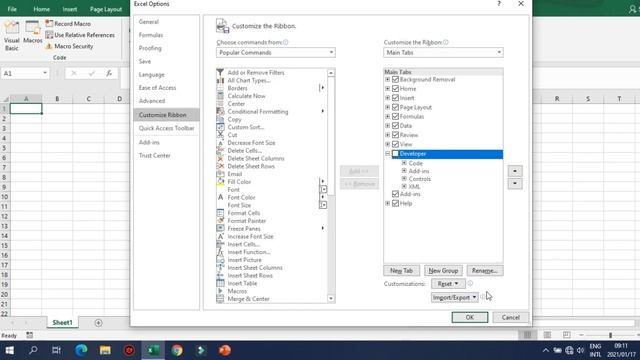Cancel the Excel Options dialog
The width and height of the screenshot is (640, 360).
(510, 317)
